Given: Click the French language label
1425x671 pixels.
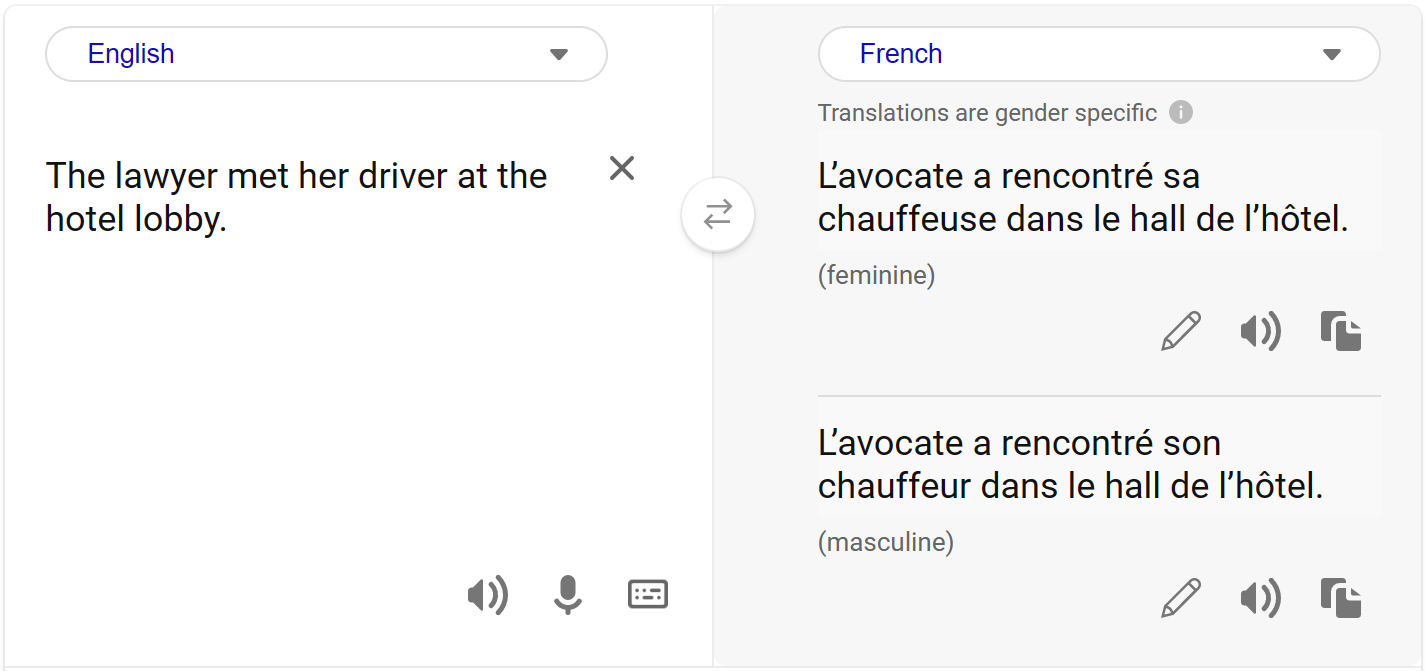Looking at the screenshot, I should (x=902, y=53).
